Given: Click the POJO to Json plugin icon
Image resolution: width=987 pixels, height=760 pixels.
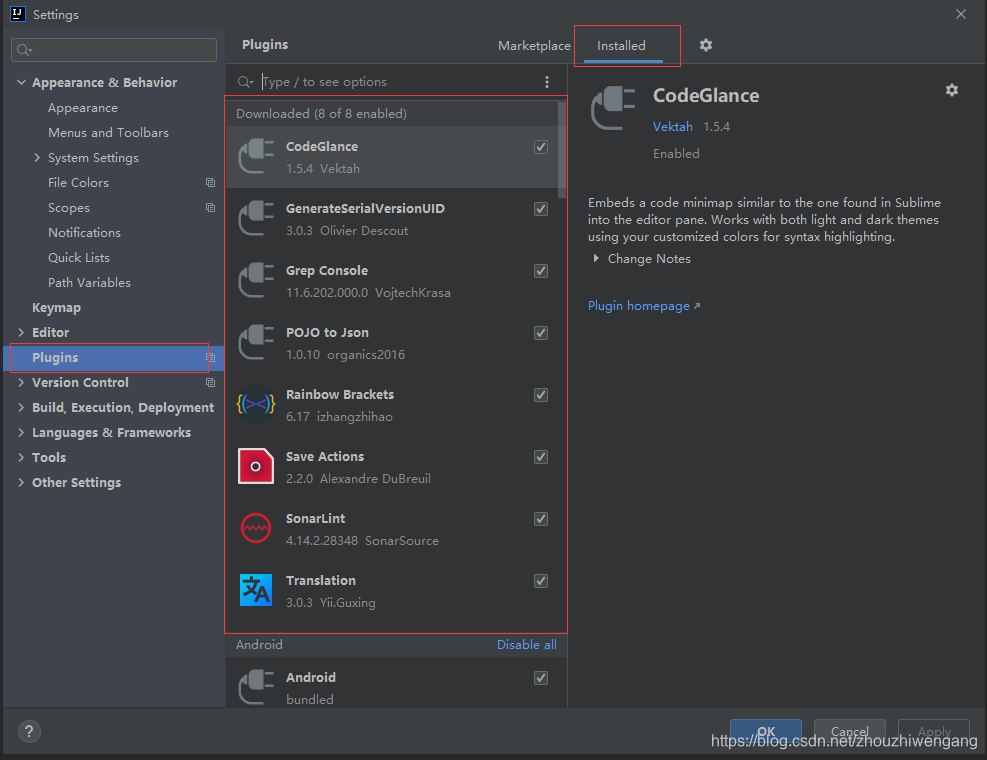Looking at the screenshot, I should 256,343.
